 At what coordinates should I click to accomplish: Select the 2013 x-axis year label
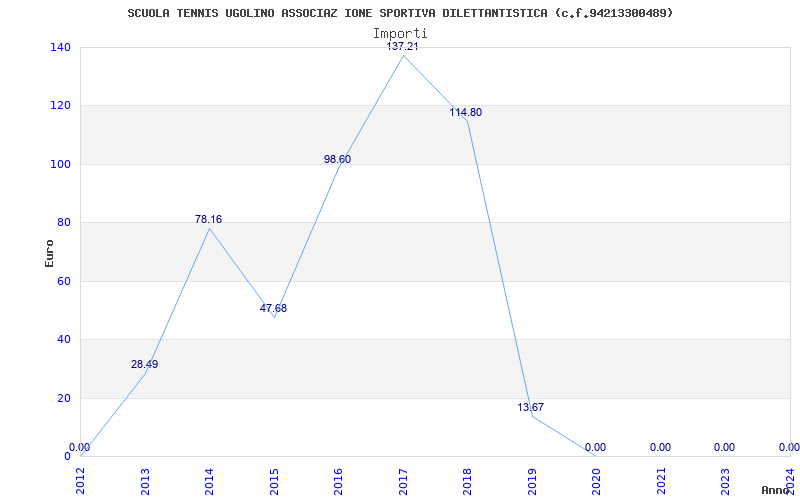pos(145,481)
